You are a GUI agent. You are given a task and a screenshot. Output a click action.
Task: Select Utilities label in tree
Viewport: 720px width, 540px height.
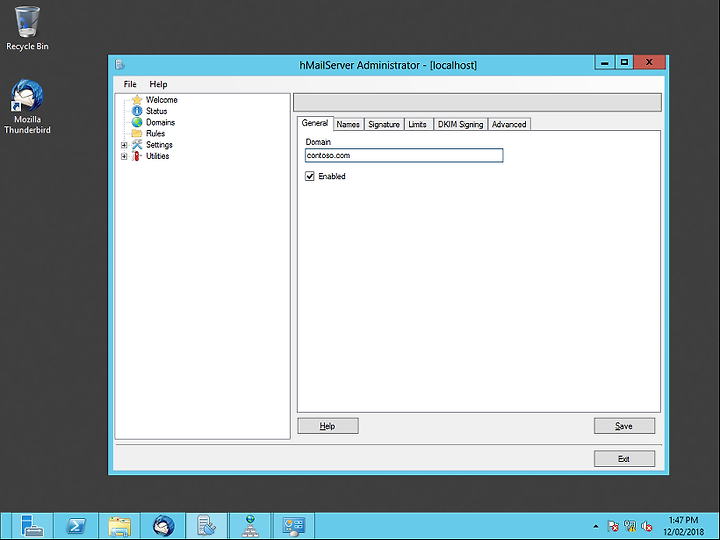tap(158, 156)
